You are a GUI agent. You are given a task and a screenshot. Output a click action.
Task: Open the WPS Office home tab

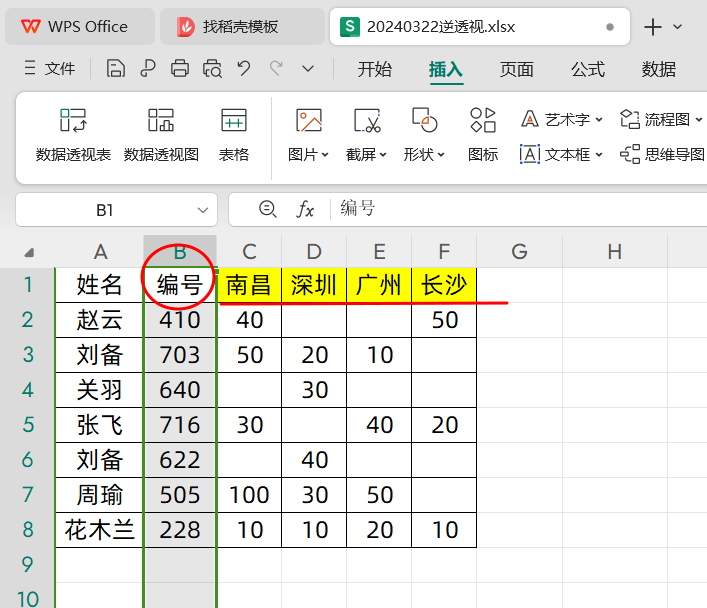pyautogui.click(x=80, y=27)
